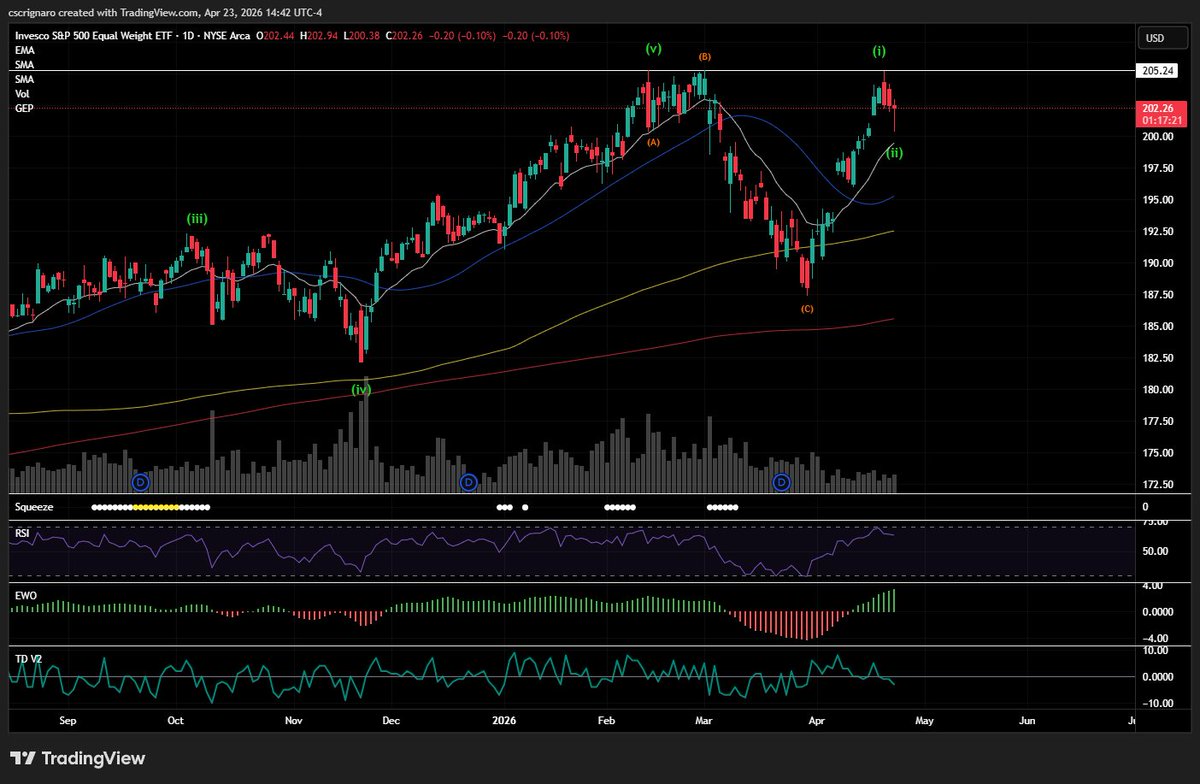The height and width of the screenshot is (784, 1200).
Task: Click the 182.50 price axis label
Action: pos(1160,358)
